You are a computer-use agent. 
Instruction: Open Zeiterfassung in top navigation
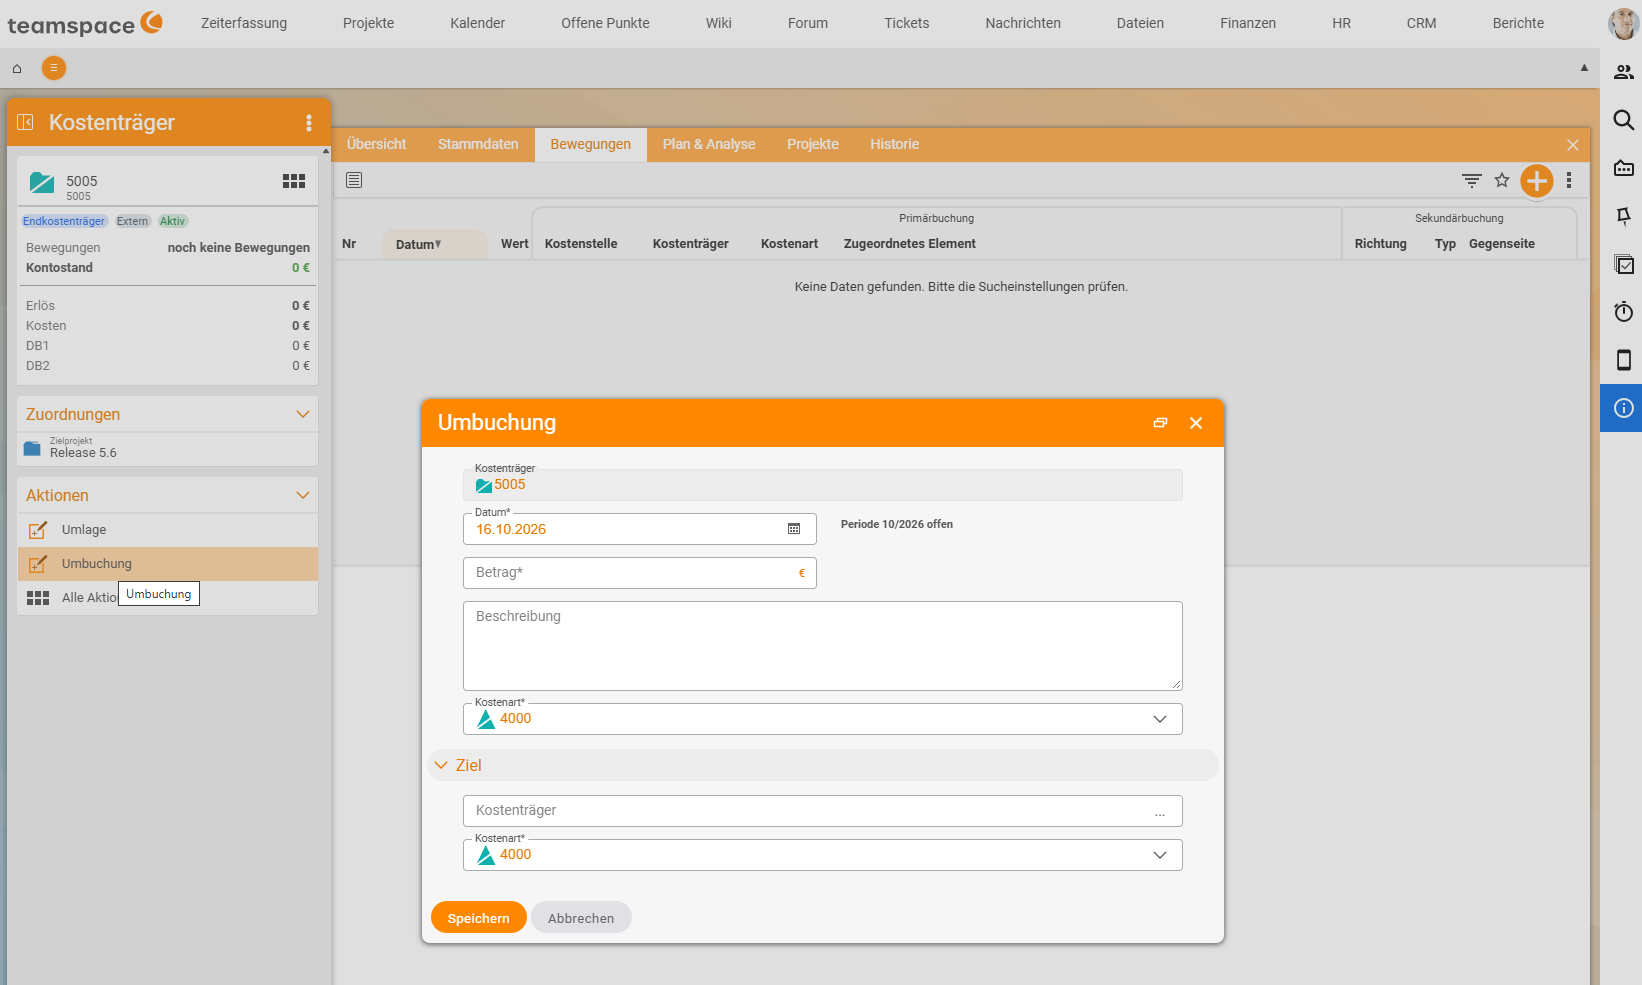click(x=244, y=23)
